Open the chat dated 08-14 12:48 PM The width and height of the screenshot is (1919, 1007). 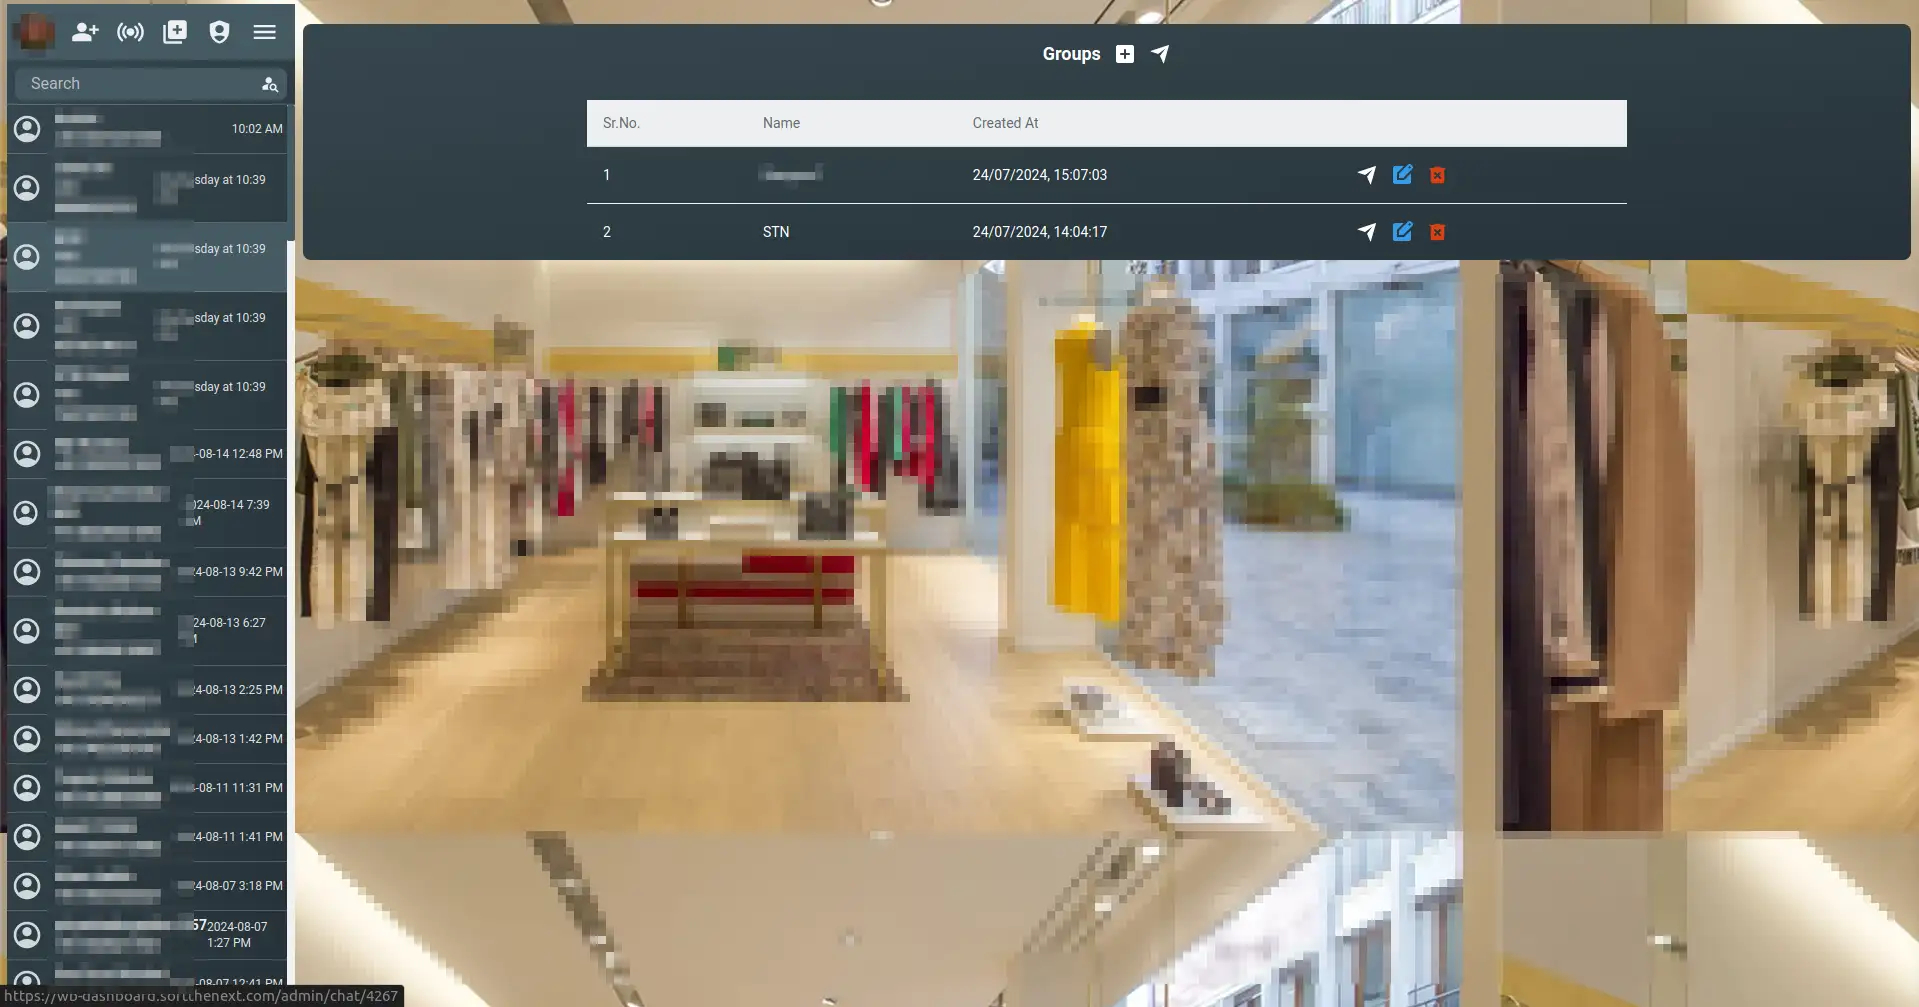point(148,454)
